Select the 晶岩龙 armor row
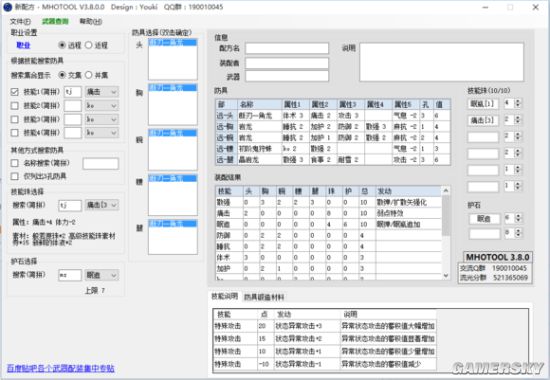This screenshot has width=550, height=380. click(333, 160)
